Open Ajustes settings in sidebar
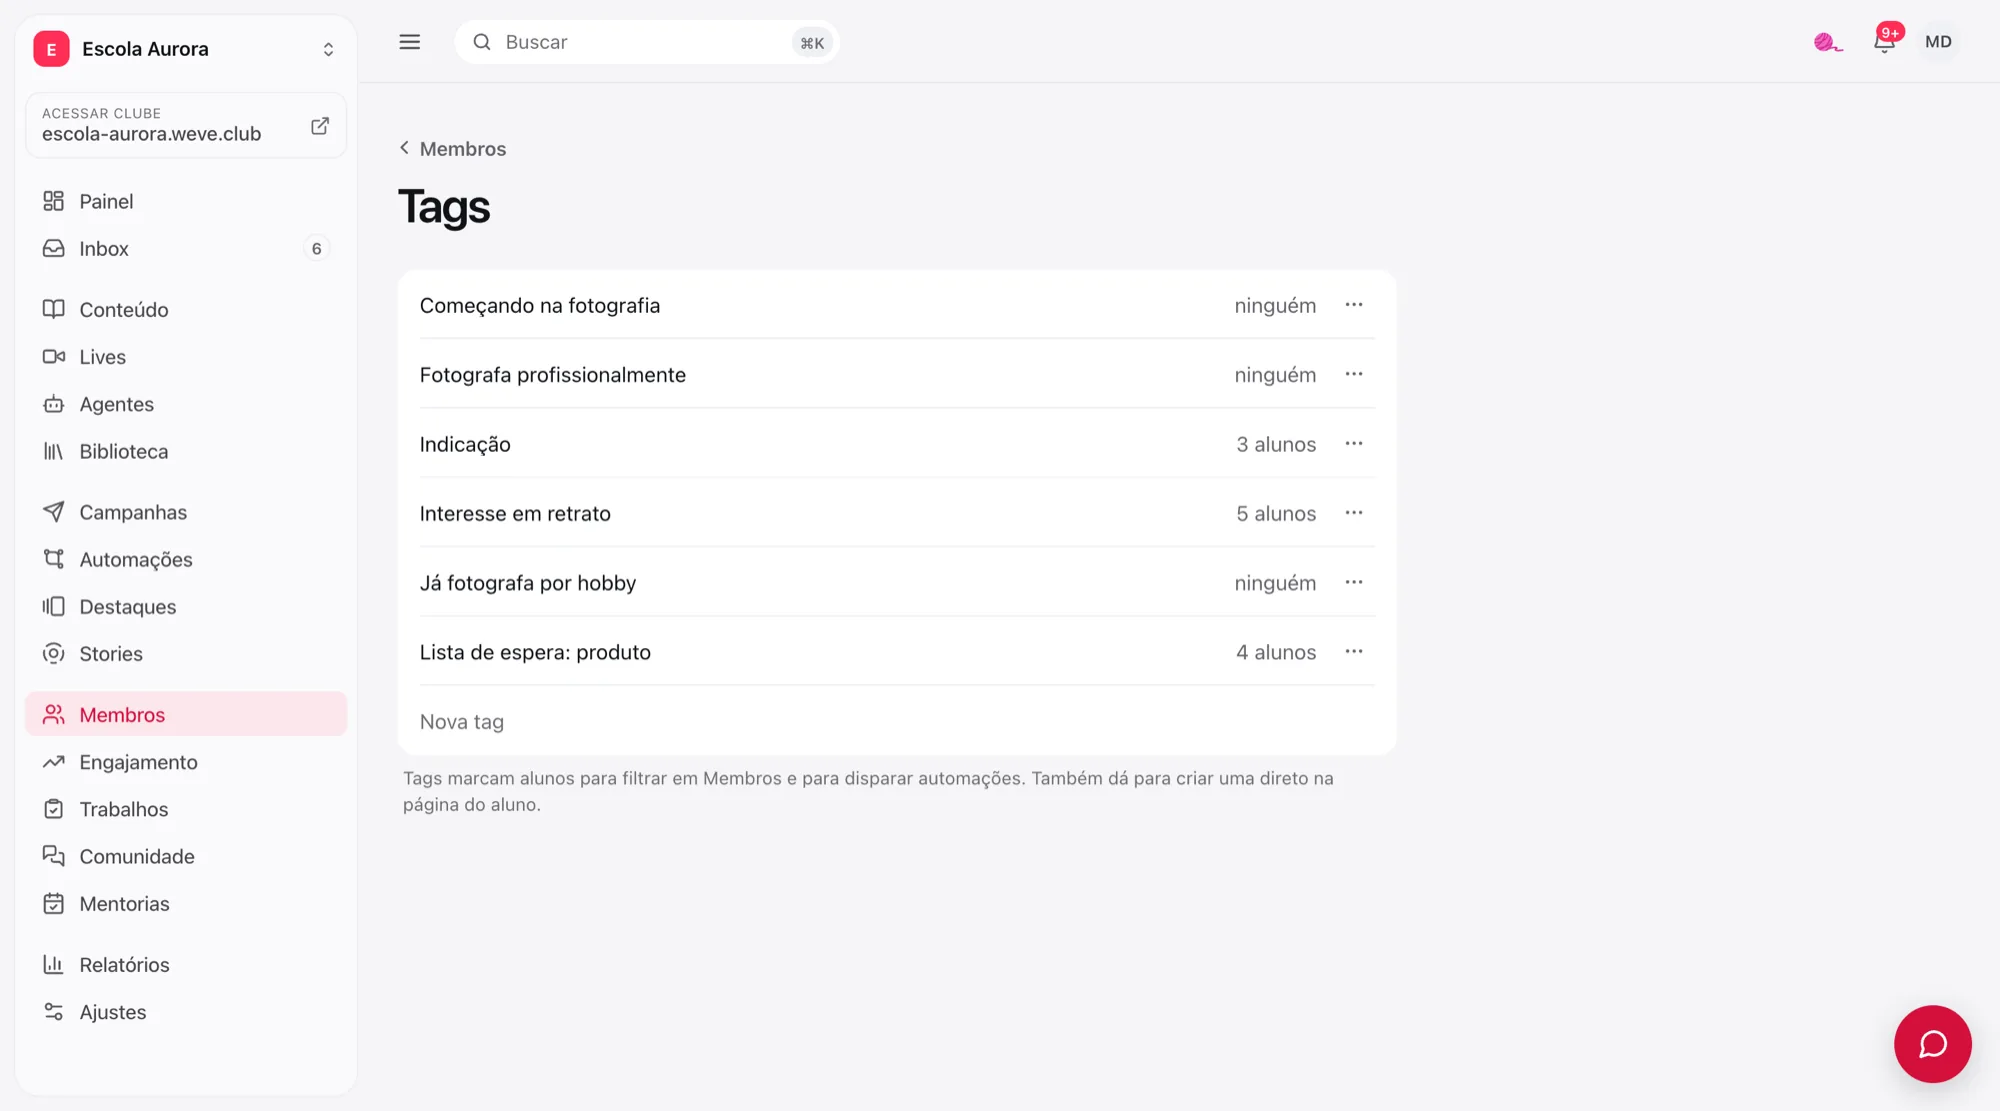This screenshot has height=1111, width=2000. tap(186, 1012)
